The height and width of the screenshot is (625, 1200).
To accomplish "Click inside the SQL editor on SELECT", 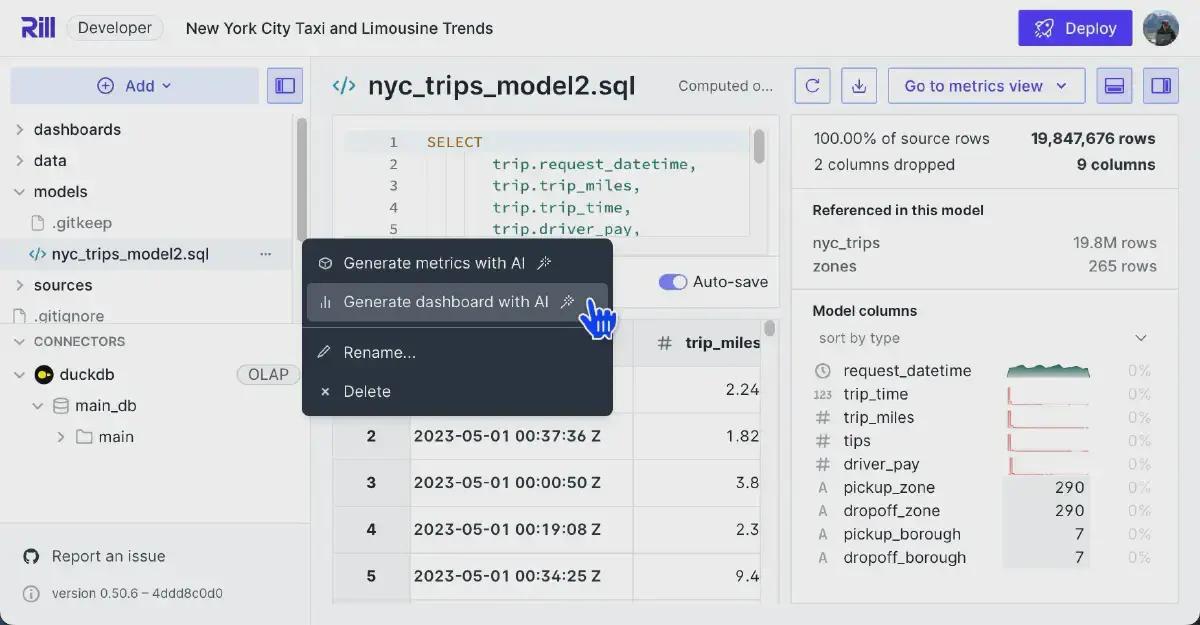I will coord(455,142).
